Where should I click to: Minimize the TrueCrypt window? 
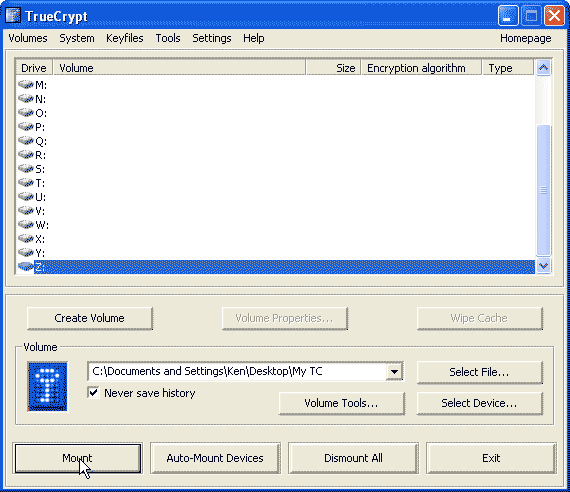pos(508,16)
